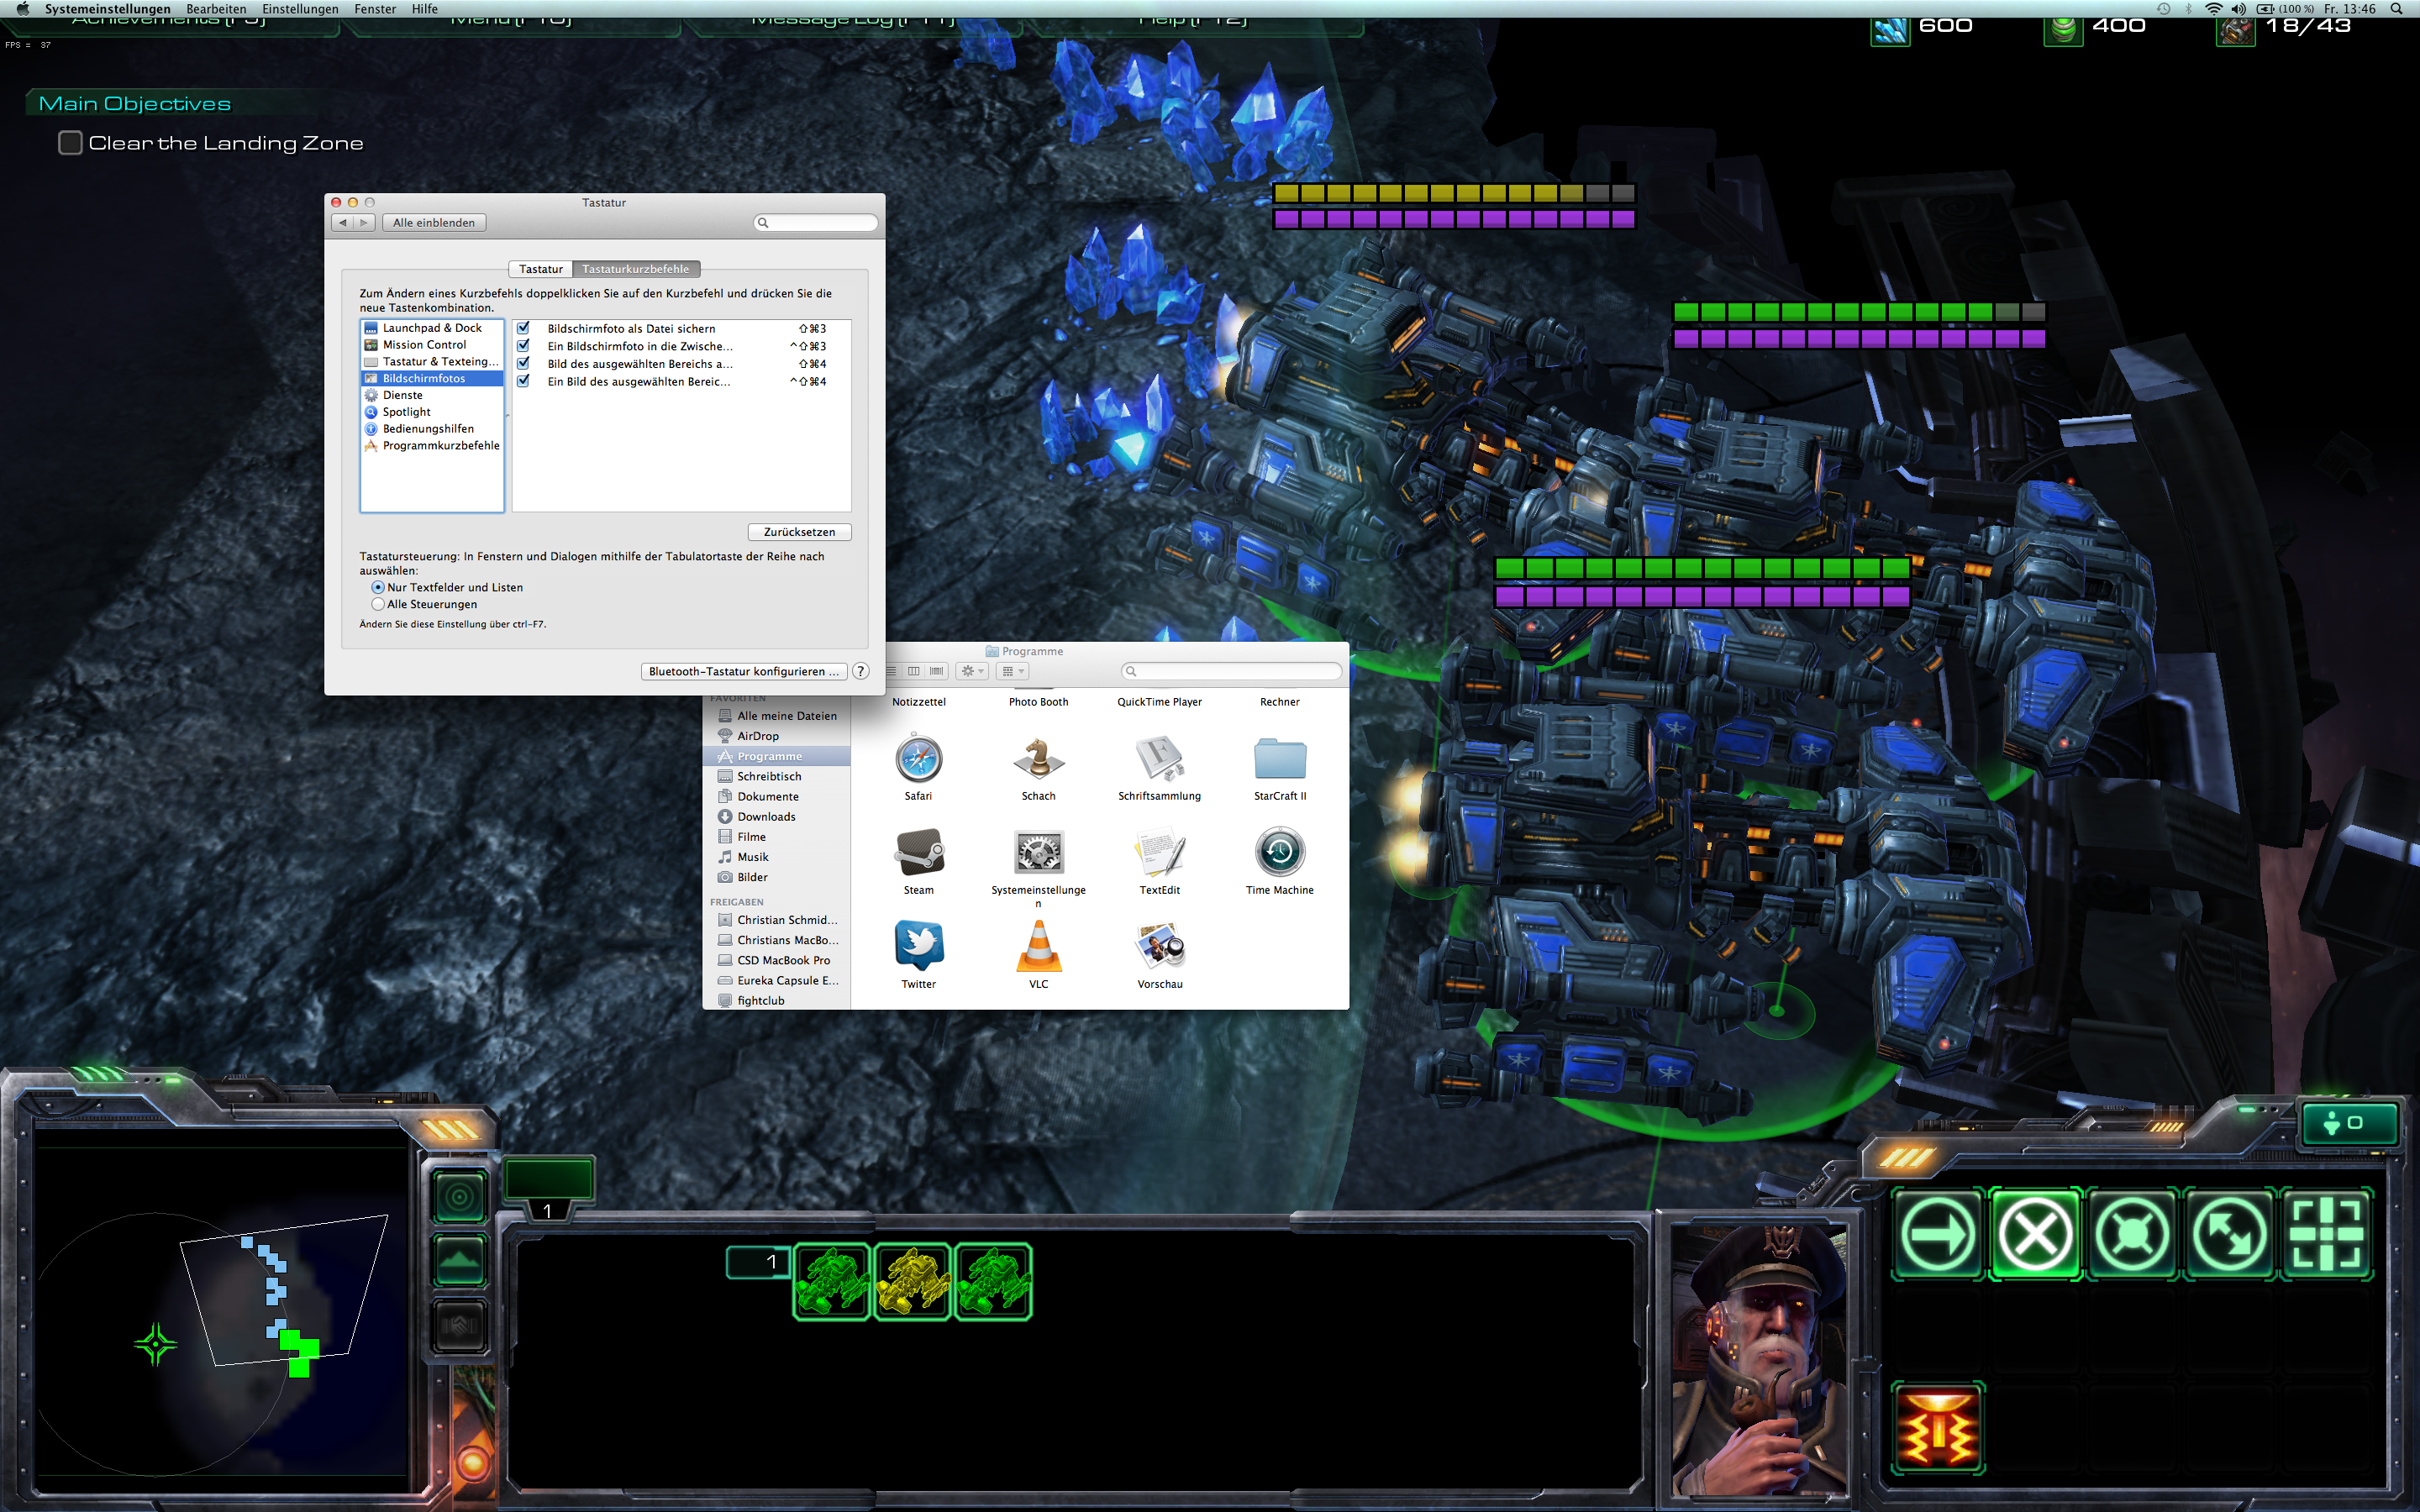Open the TextEdit app icon
Screen dimensions: 2420x1512
1159,853
